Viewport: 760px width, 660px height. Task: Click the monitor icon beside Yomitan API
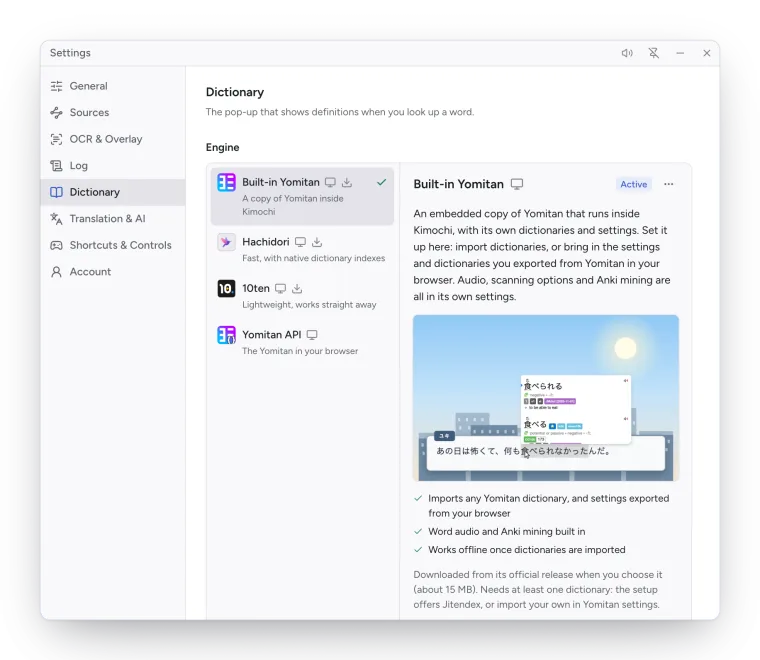pyautogui.click(x=312, y=335)
